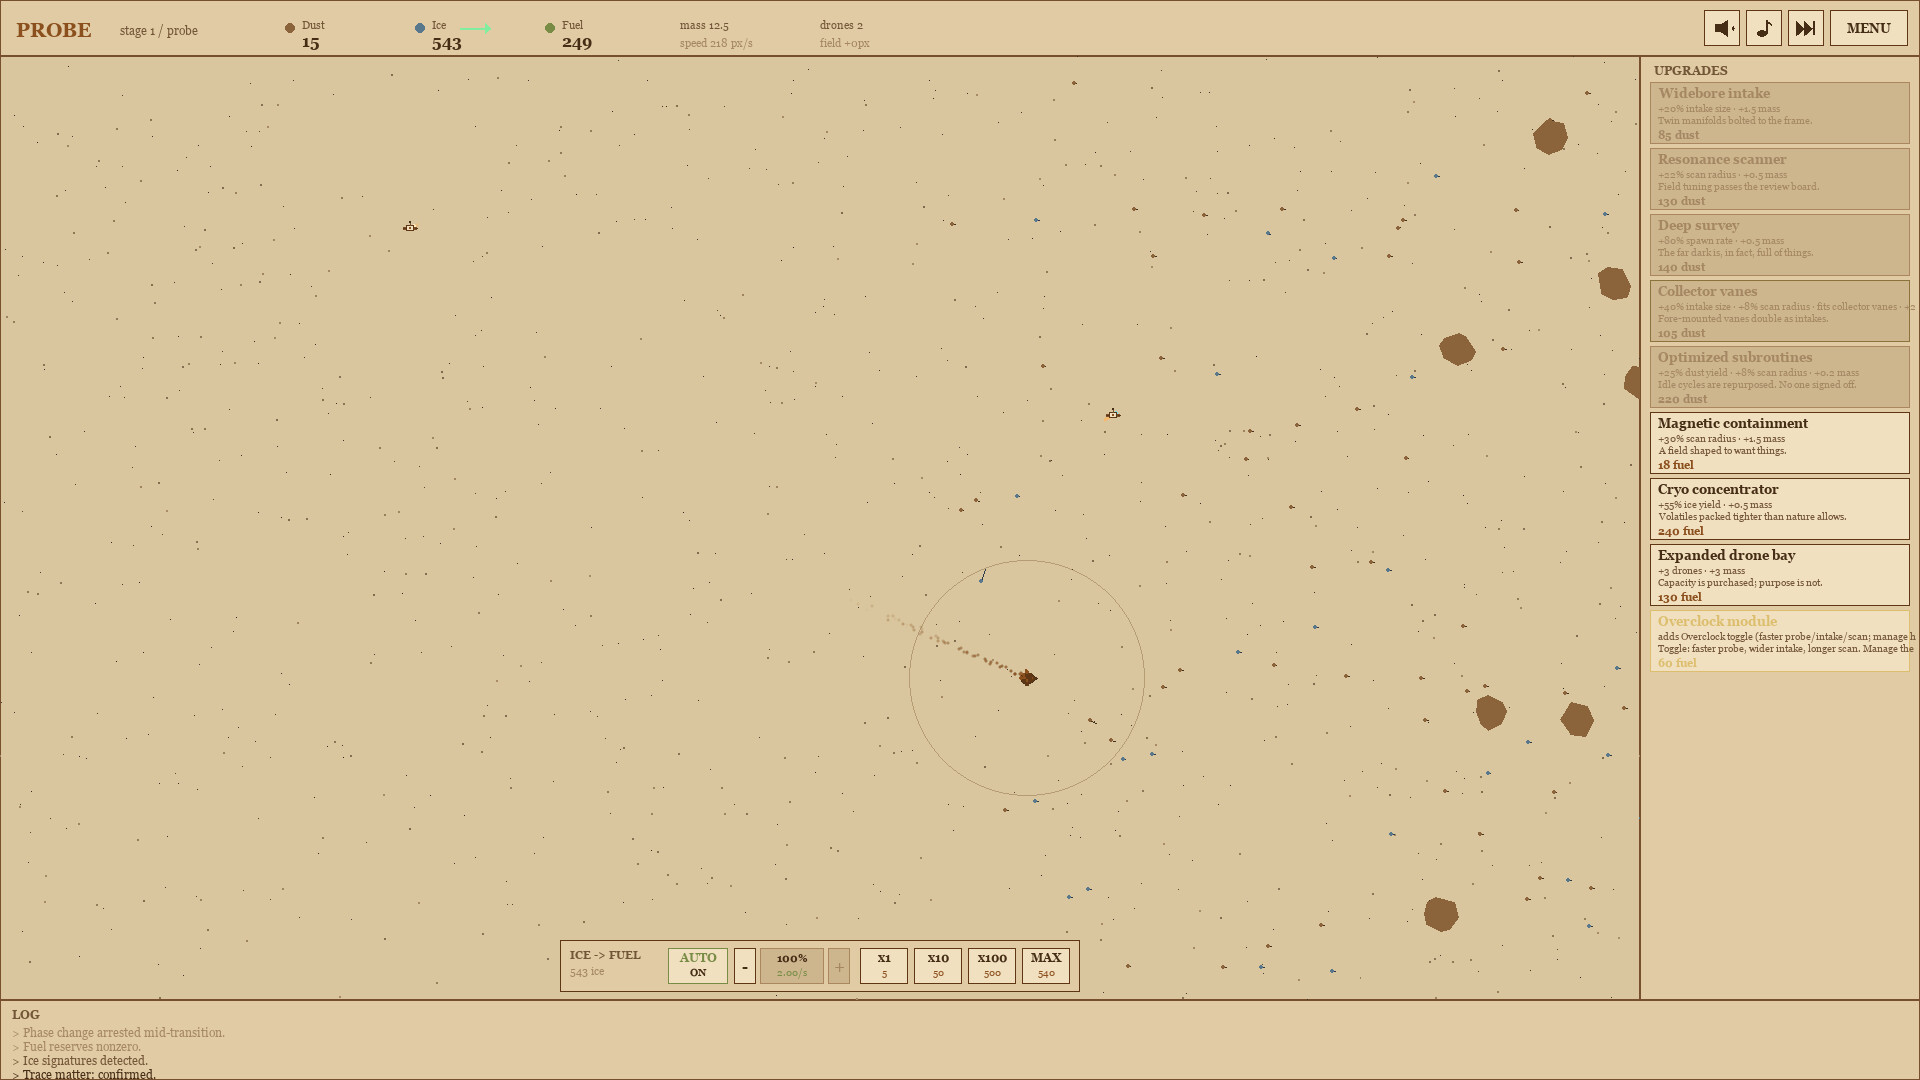Viewport: 1920px width, 1080px height.
Task: Select the probe inside the scan circle
Action: pyautogui.click(x=1026, y=678)
